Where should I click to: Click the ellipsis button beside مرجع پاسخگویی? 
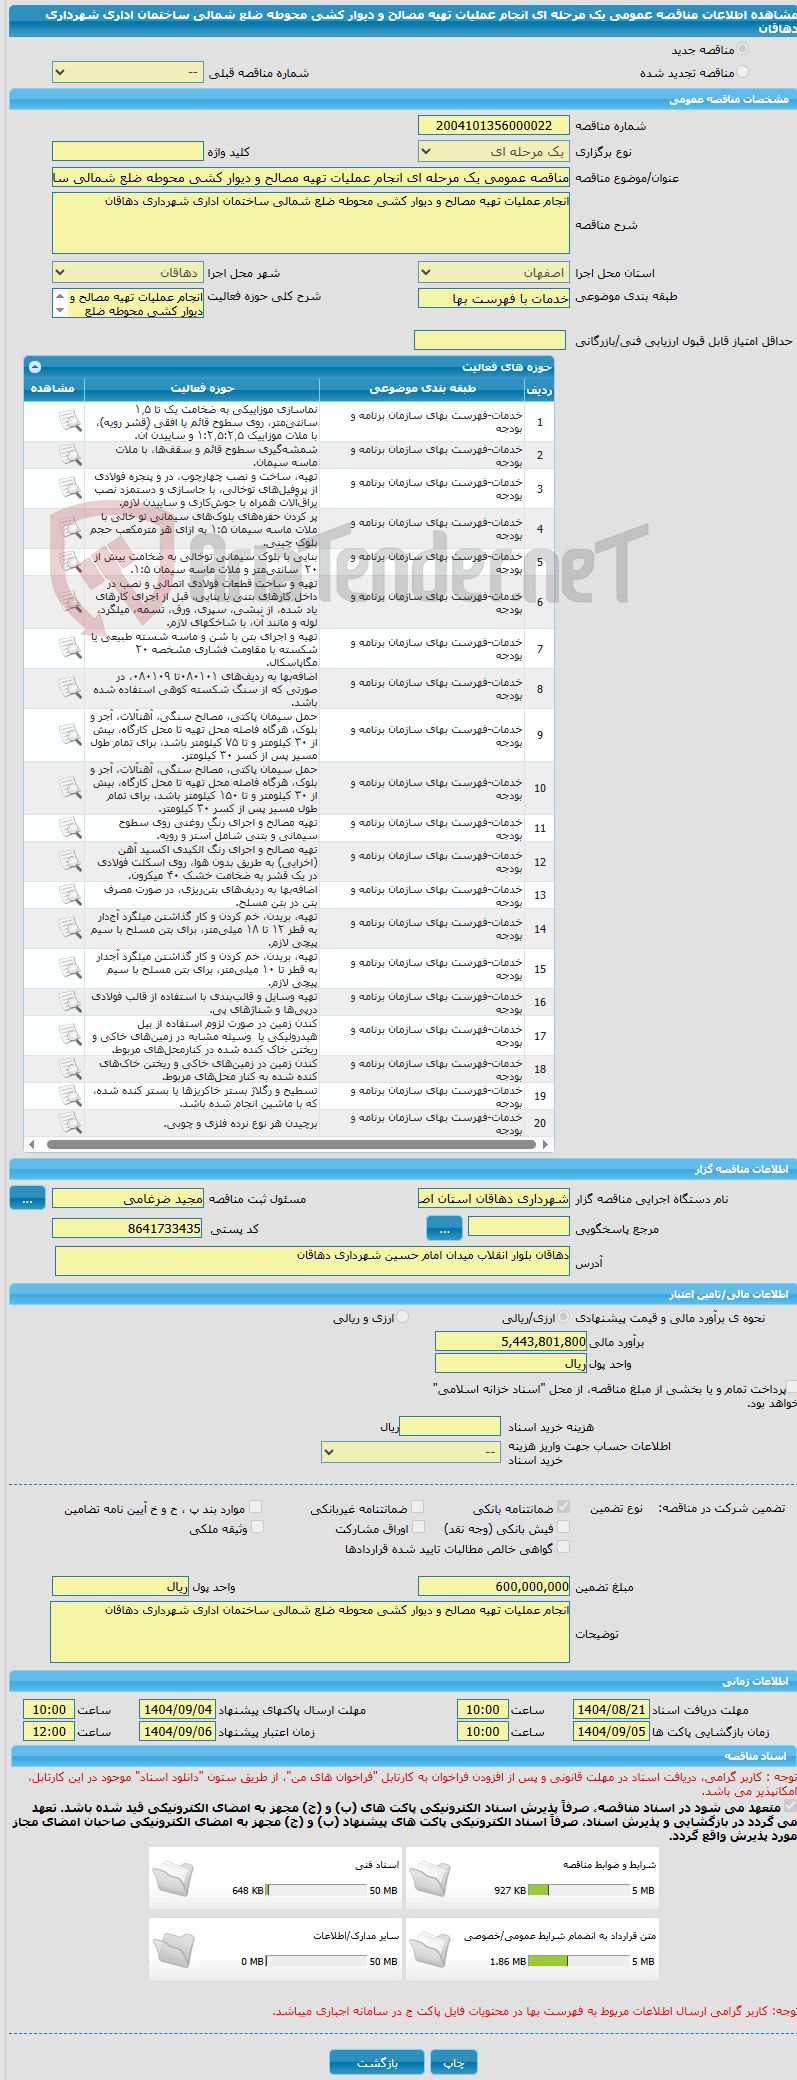[x=444, y=1228]
